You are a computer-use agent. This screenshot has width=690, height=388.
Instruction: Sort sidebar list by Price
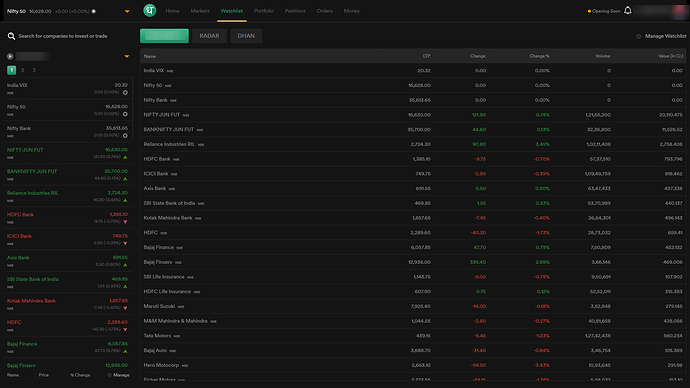(44, 375)
